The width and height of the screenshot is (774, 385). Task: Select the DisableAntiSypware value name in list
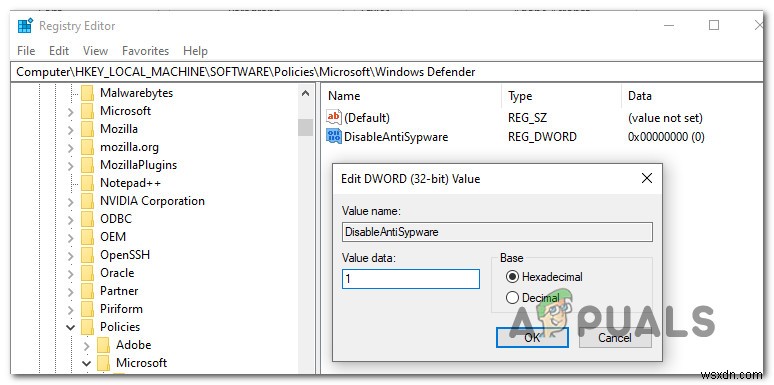click(x=396, y=137)
